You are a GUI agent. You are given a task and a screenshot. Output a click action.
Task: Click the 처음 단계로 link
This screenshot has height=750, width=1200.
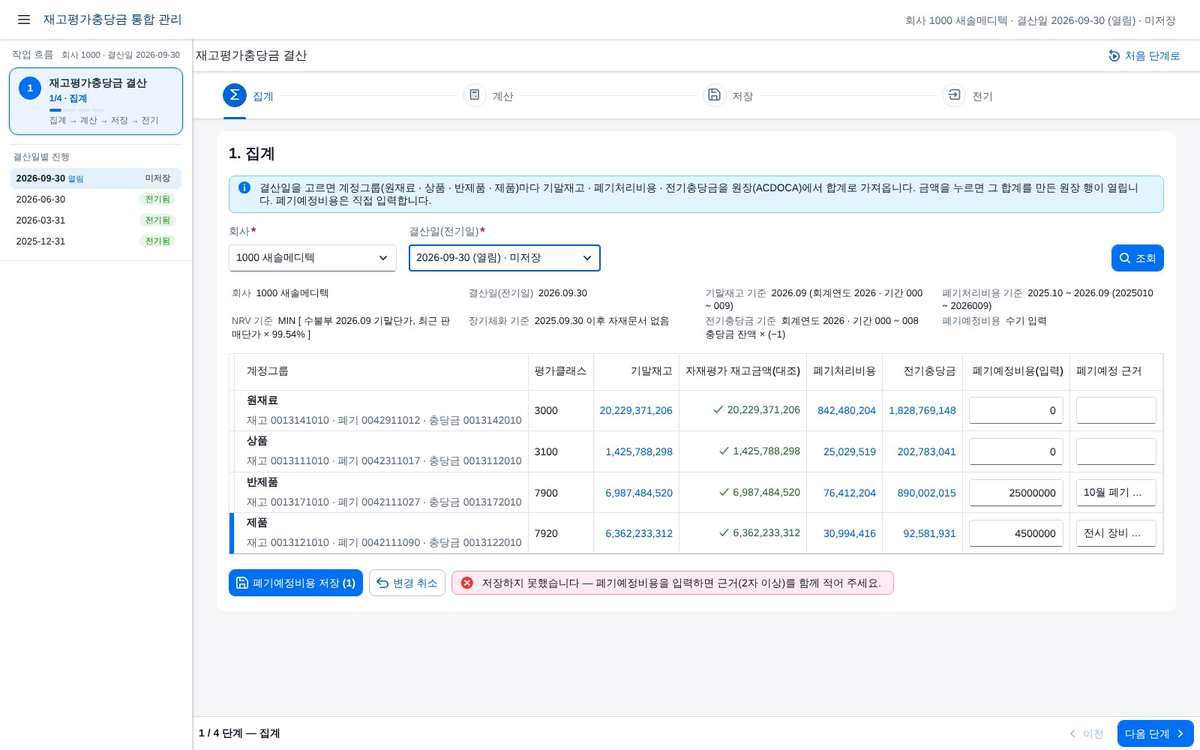(1144, 56)
